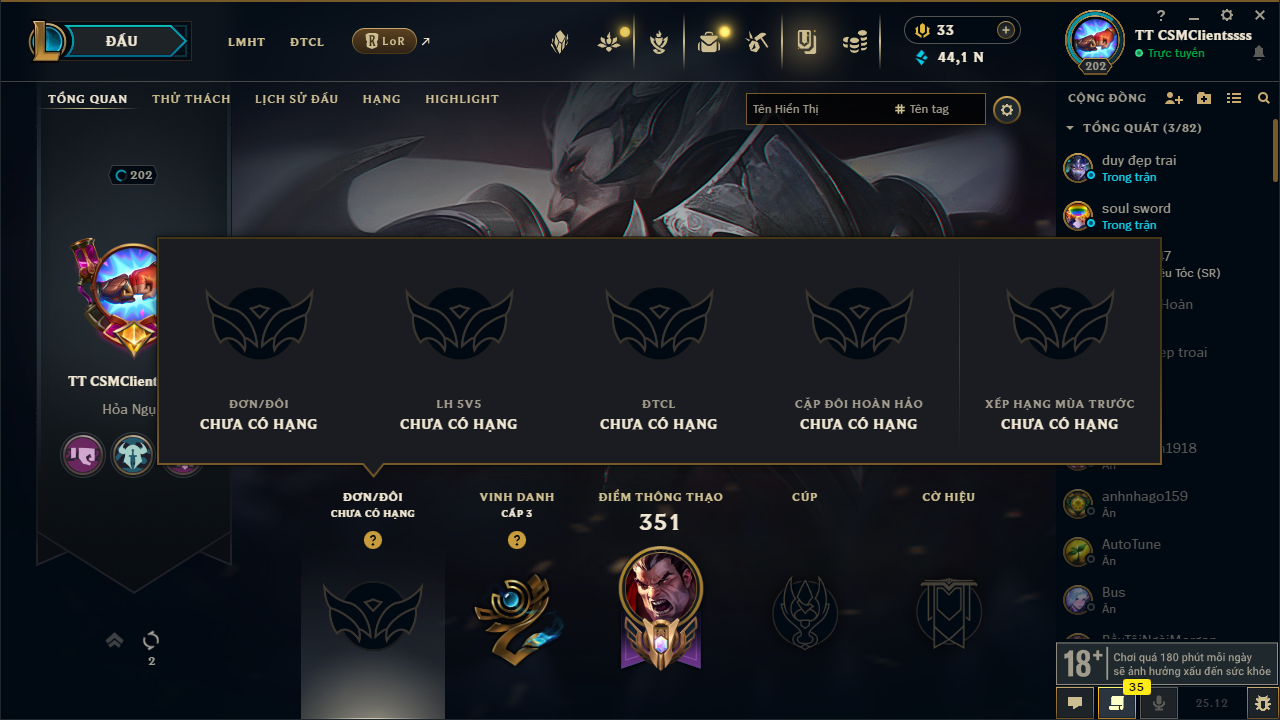
Task: Click the ĐẤU play button
Action: pos(121,41)
